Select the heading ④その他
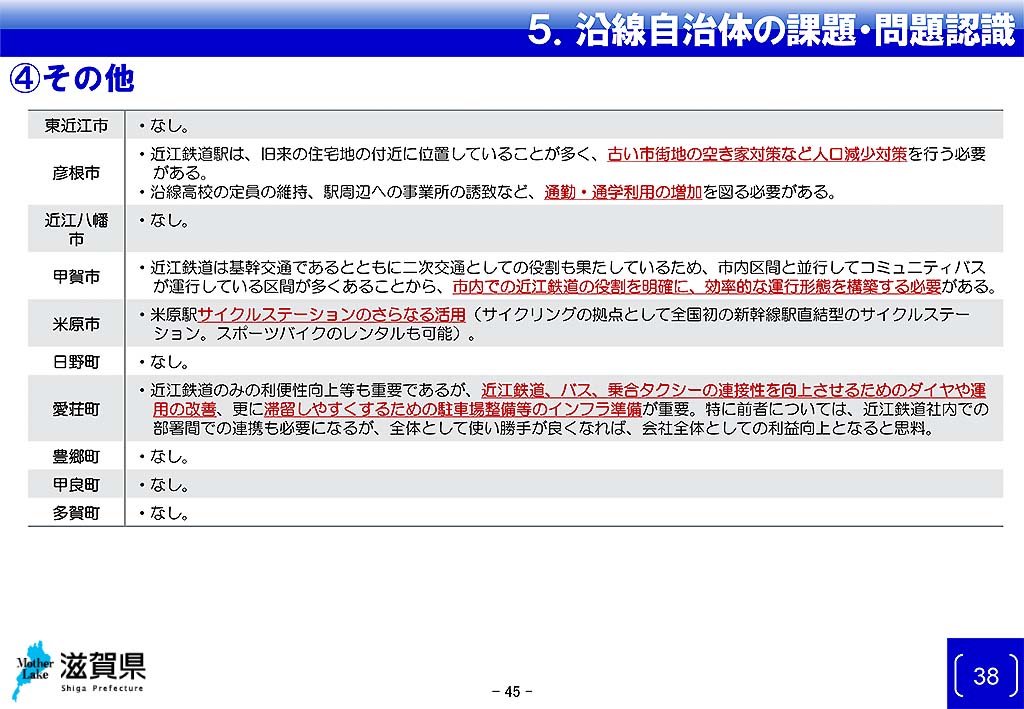 [72, 80]
